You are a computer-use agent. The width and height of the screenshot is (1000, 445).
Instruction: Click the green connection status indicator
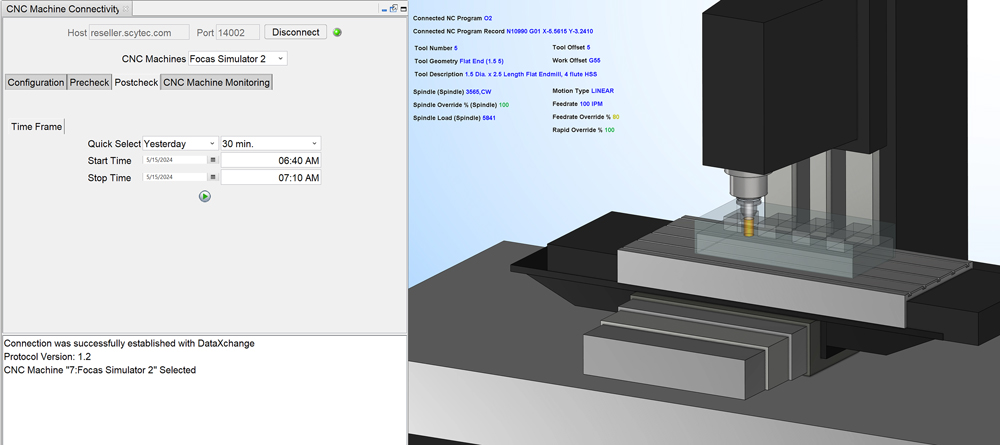338,32
